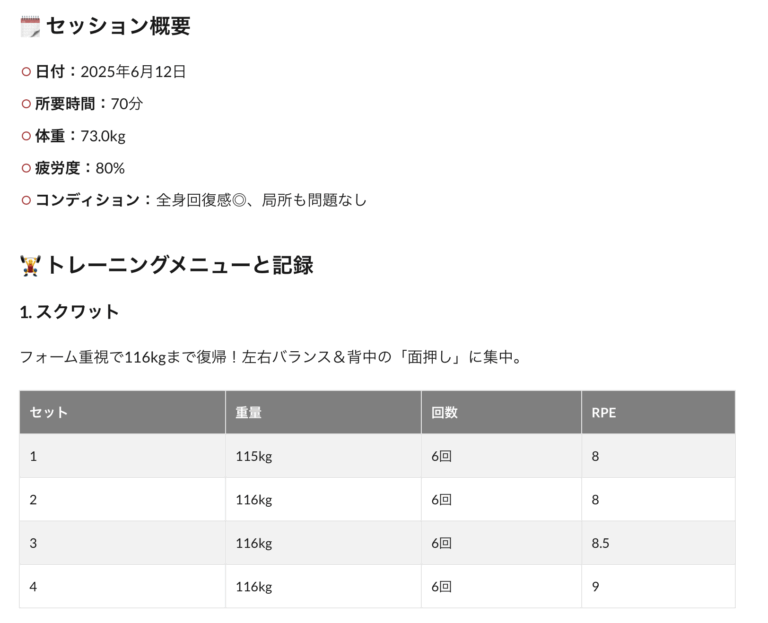
Task: Click the 1. スクワット subheading
Action: pos(69,312)
